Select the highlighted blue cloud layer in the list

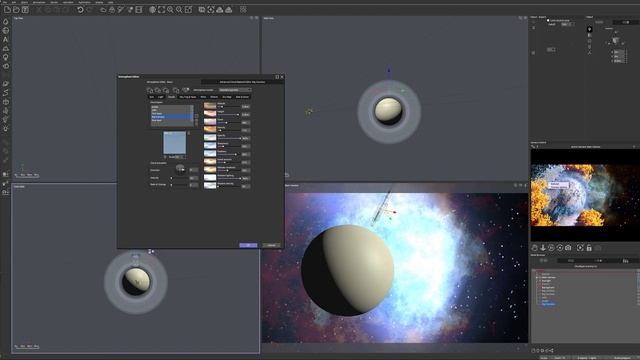(x=172, y=117)
